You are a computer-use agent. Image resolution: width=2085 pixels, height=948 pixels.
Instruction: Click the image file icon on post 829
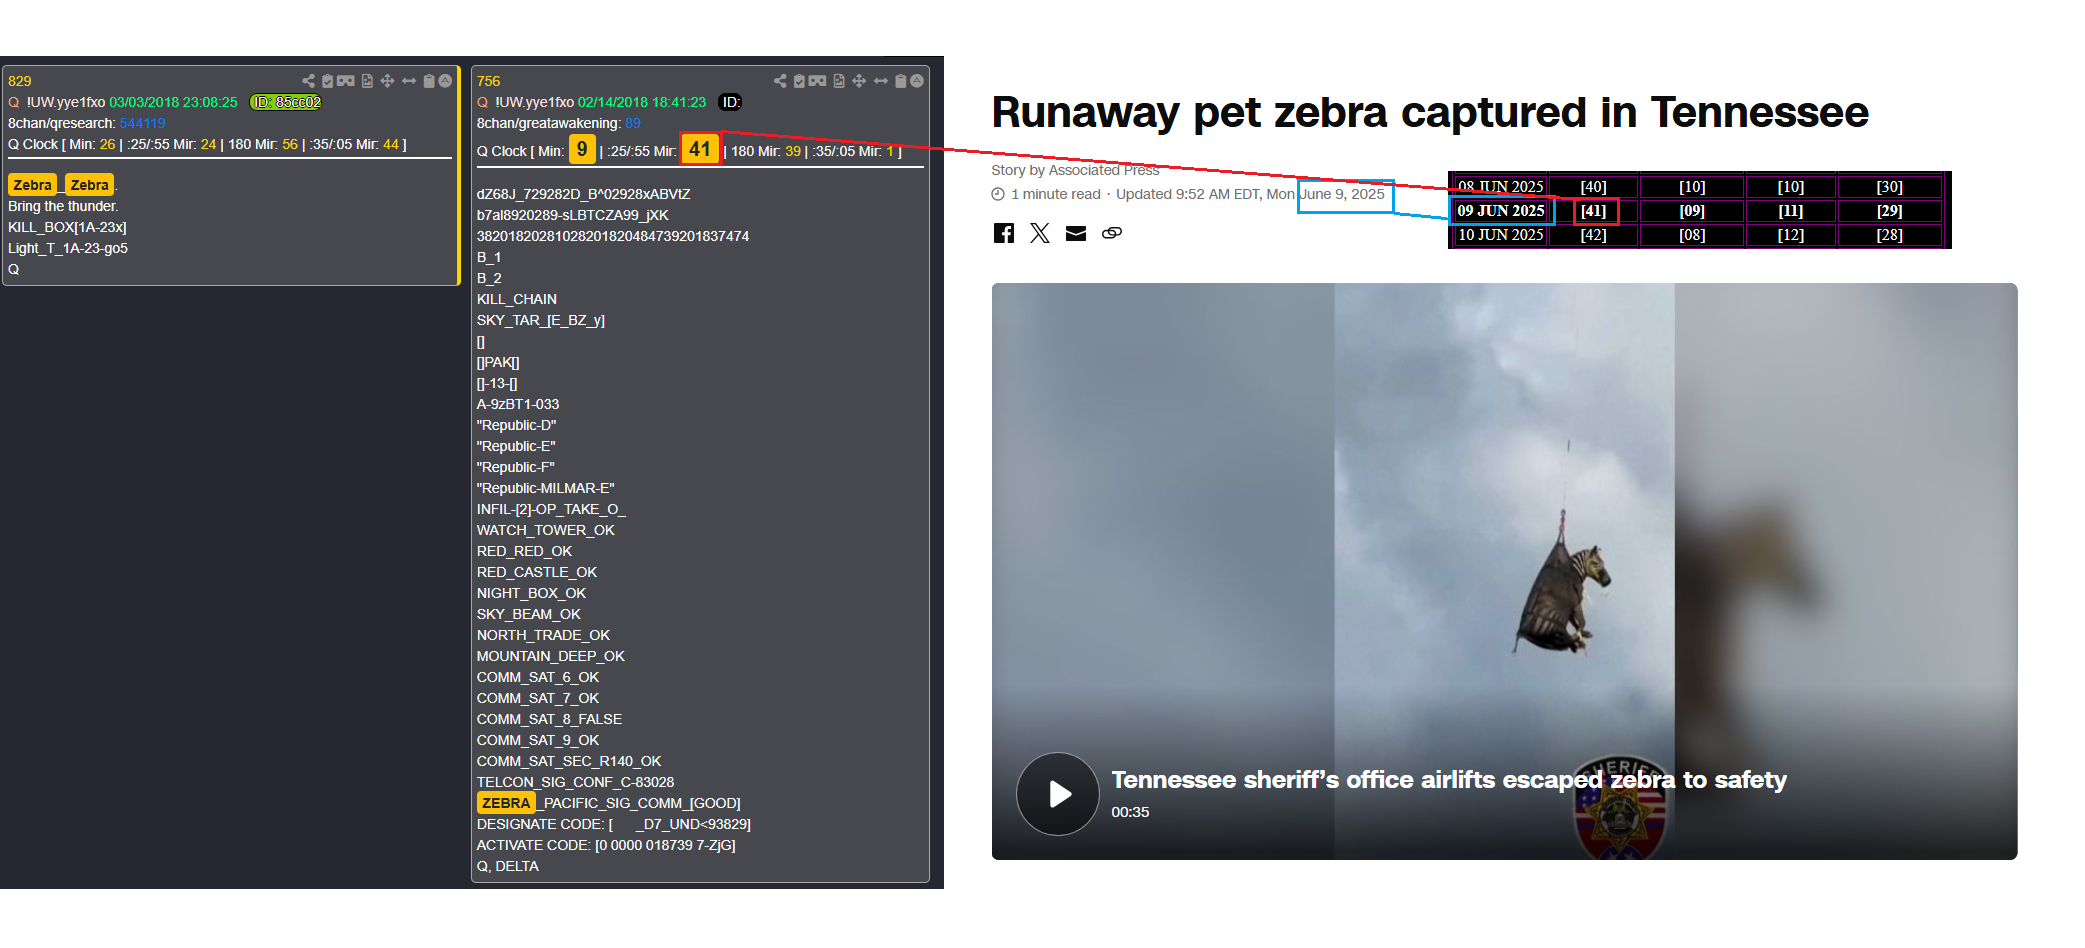pyautogui.click(x=367, y=81)
